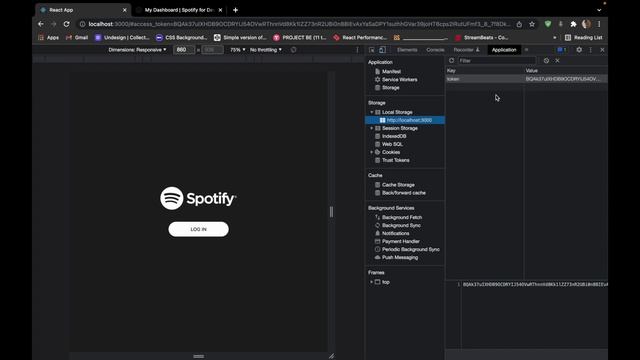Select the Application panel tab

[x=504, y=50]
